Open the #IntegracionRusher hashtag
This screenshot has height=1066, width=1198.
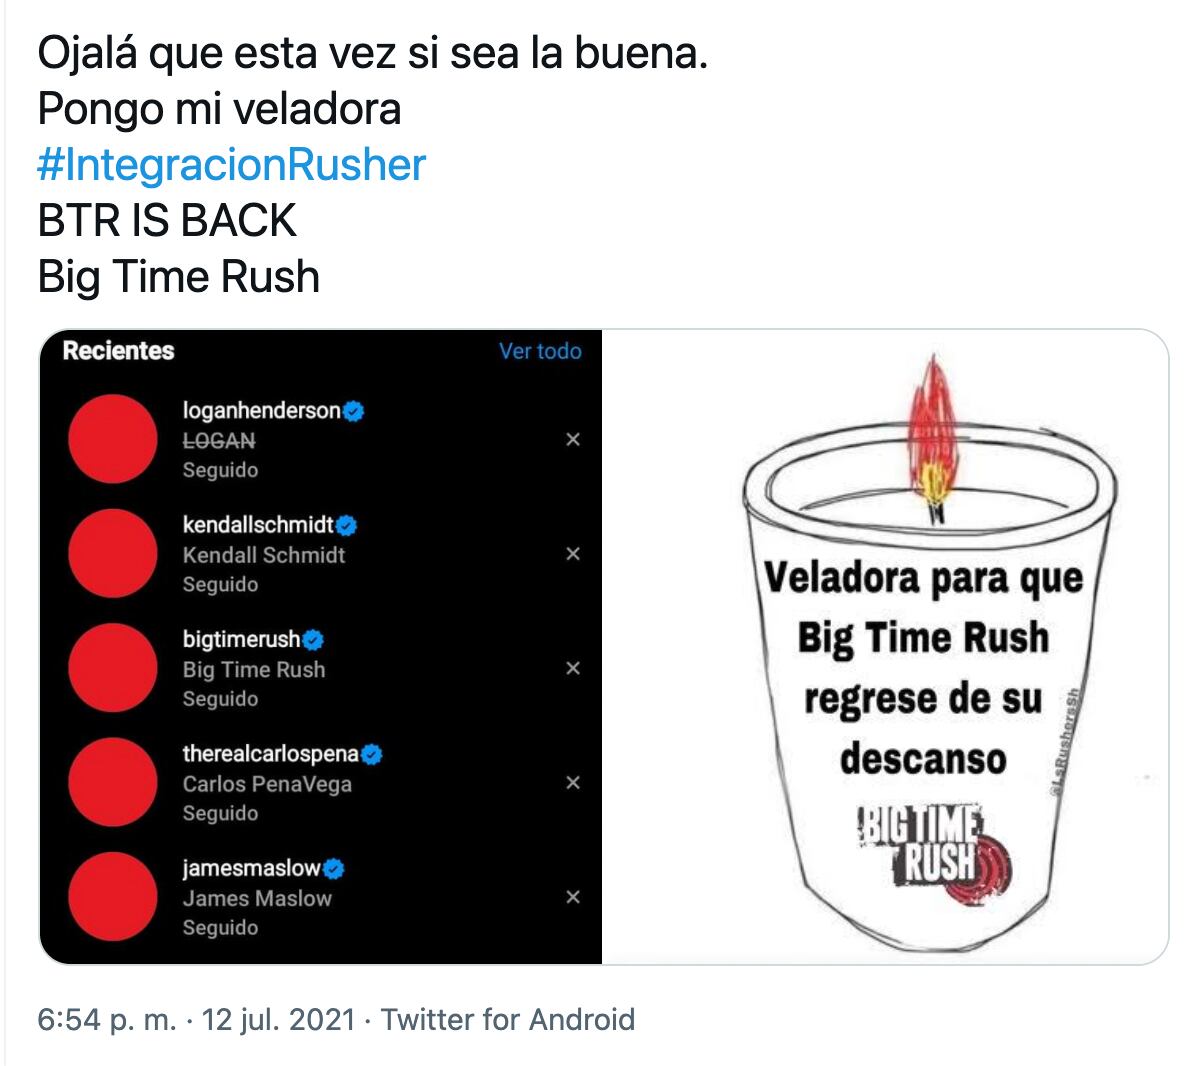click(x=232, y=165)
